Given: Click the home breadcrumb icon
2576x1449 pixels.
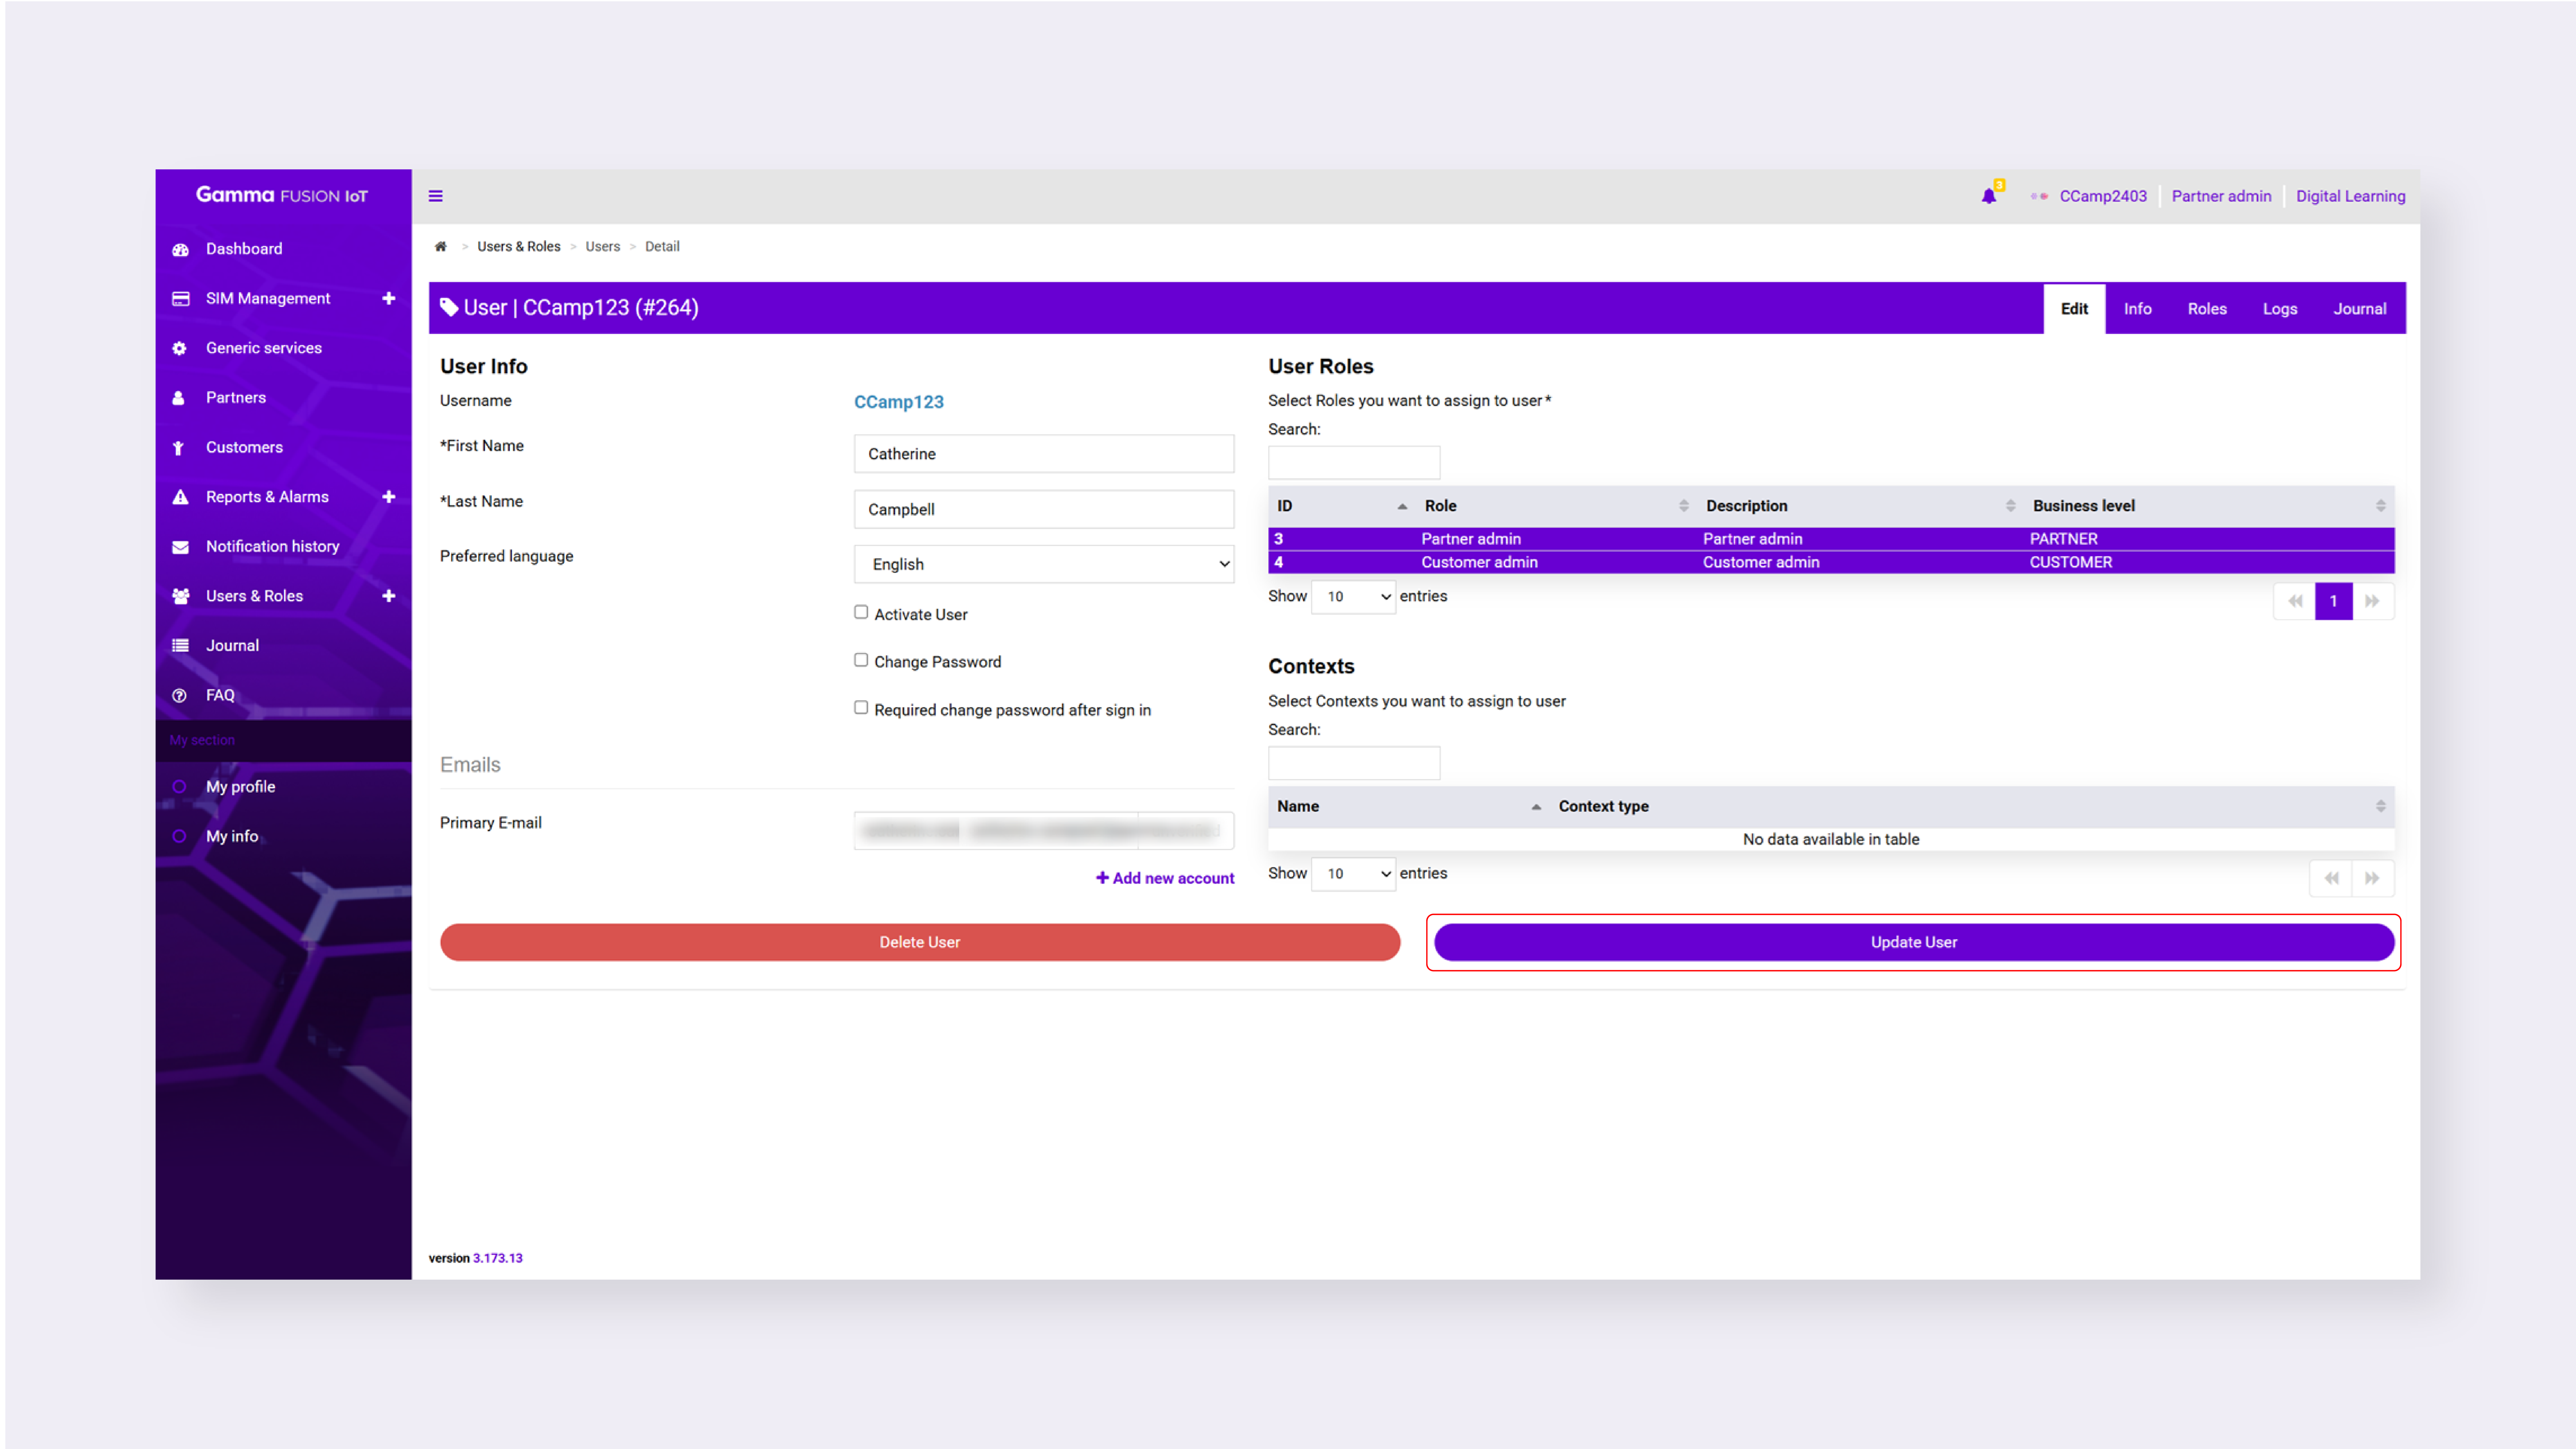Looking at the screenshot, I should click(440, 246).
